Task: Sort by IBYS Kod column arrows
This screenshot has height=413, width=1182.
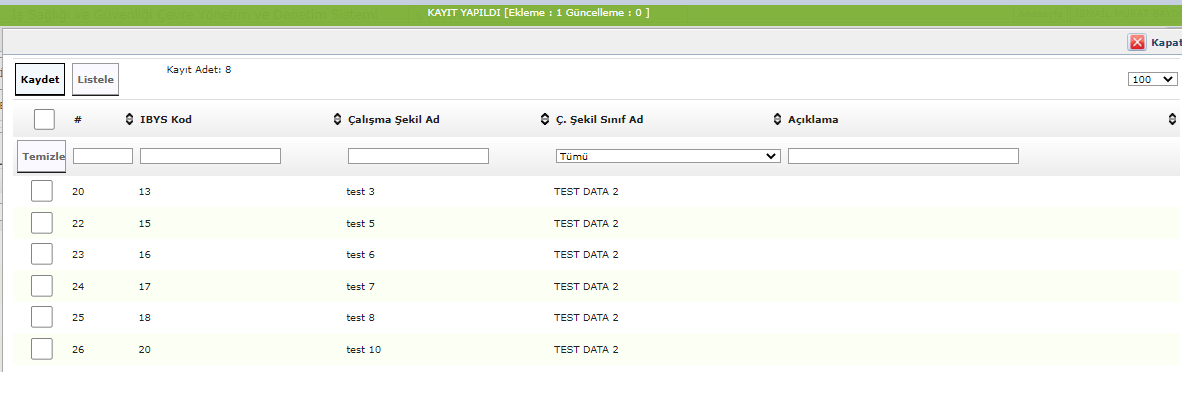Action: [129, 120]
